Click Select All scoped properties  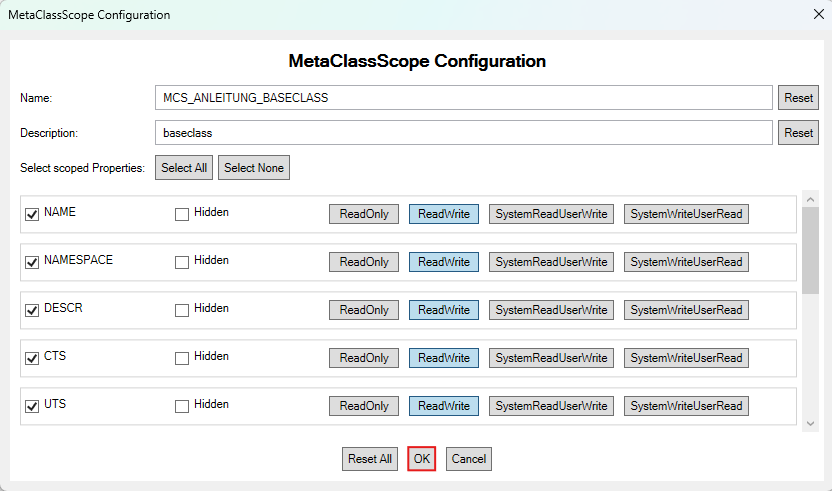tap(184, 168)
